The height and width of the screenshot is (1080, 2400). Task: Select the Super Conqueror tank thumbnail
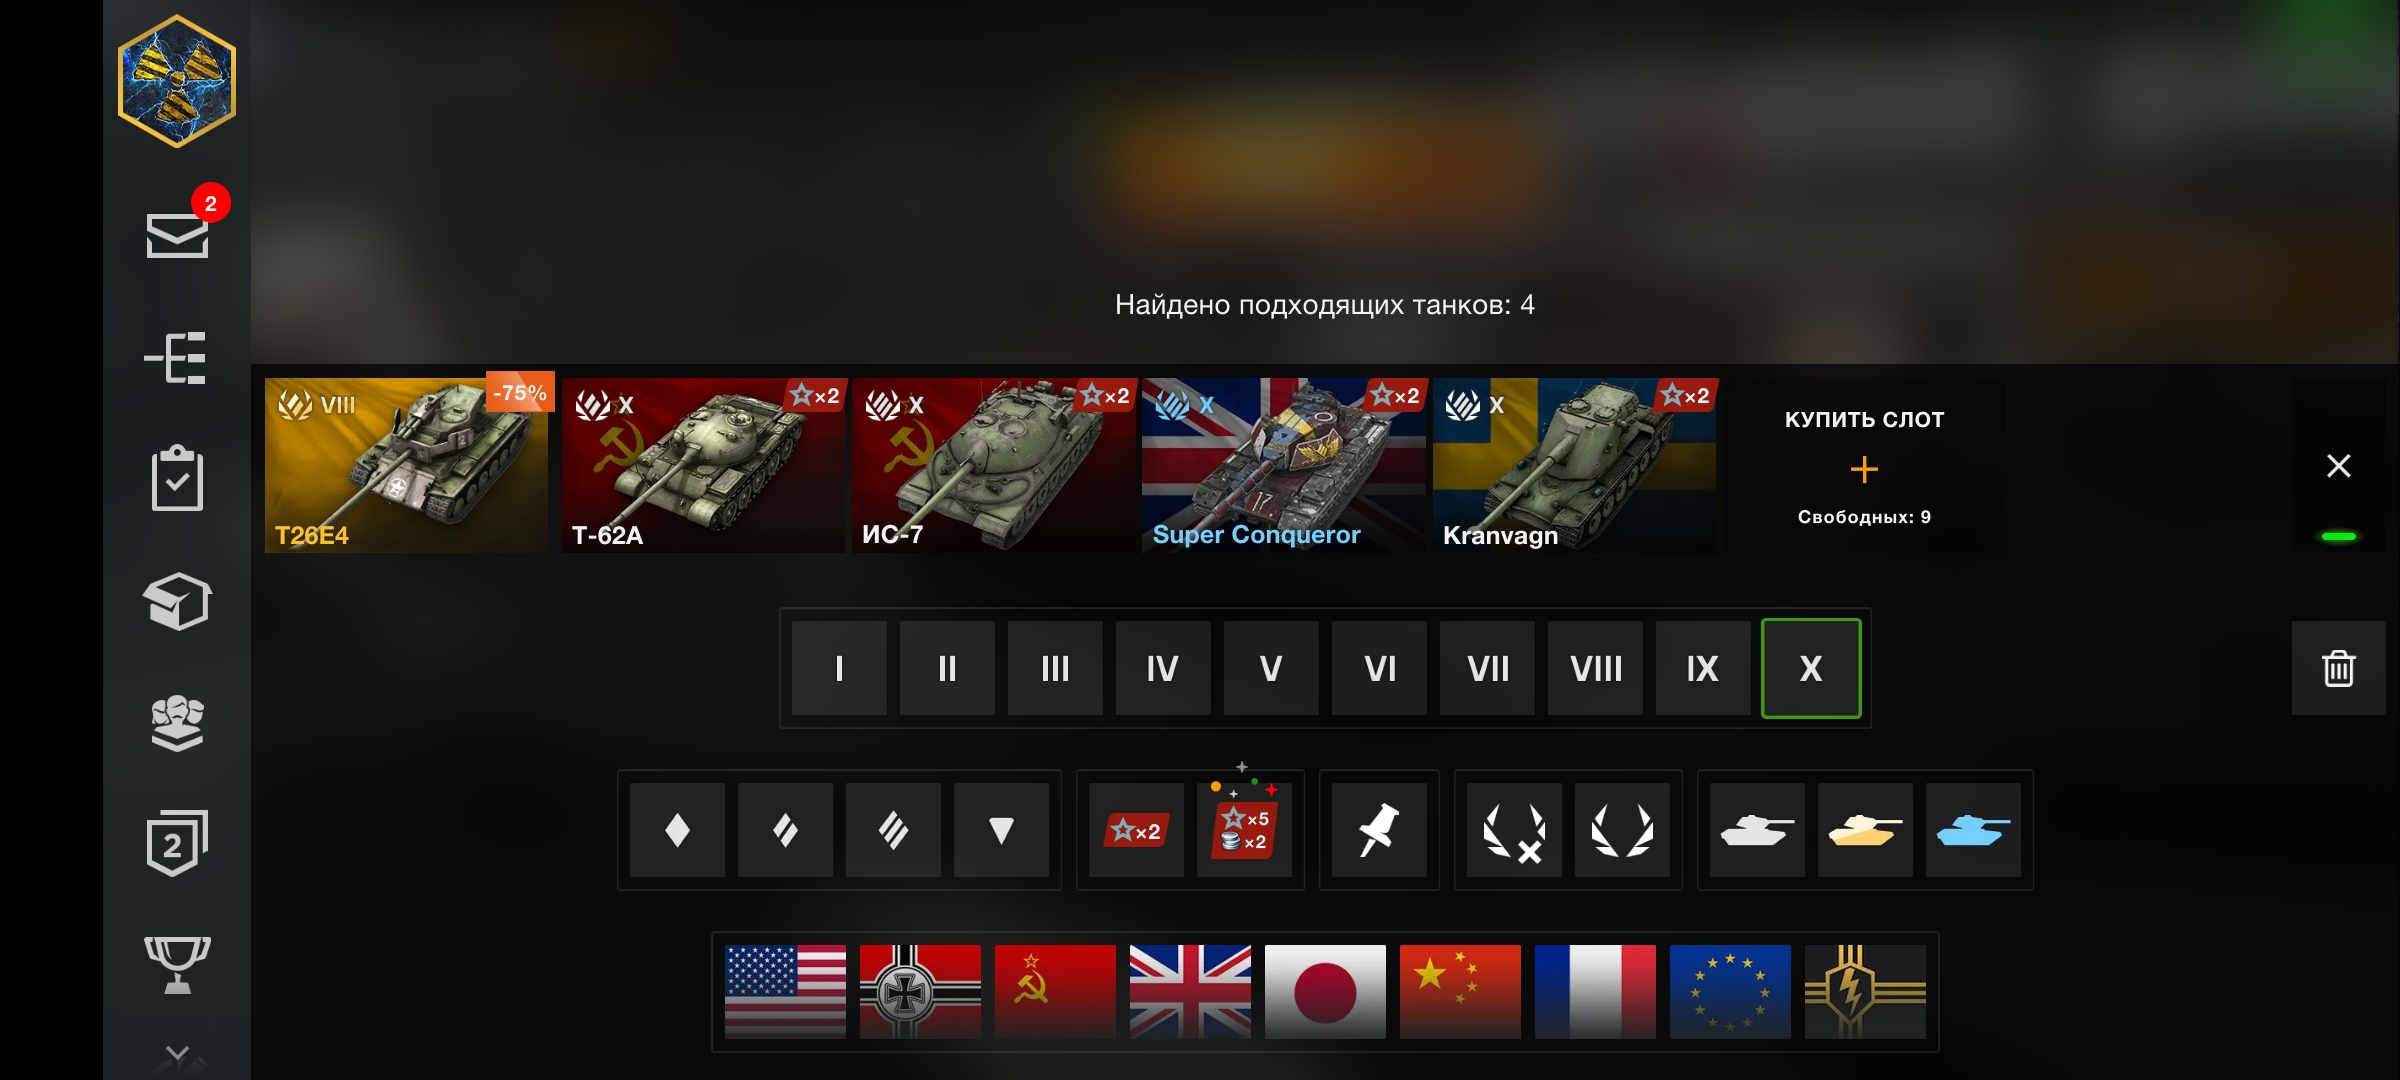(x=1284, y=465)
